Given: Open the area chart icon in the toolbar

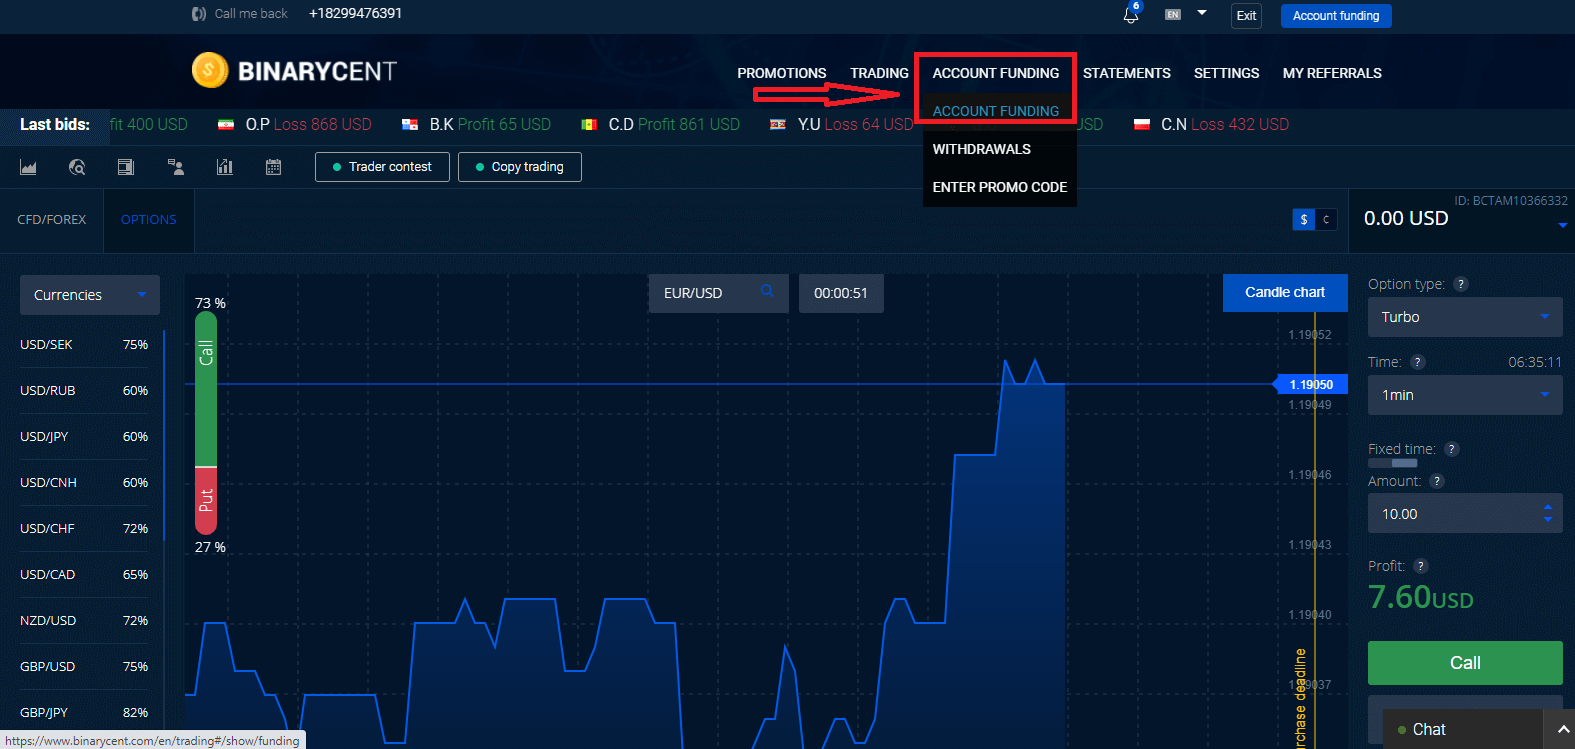Looking at the screenshot, I should (28, 167).
